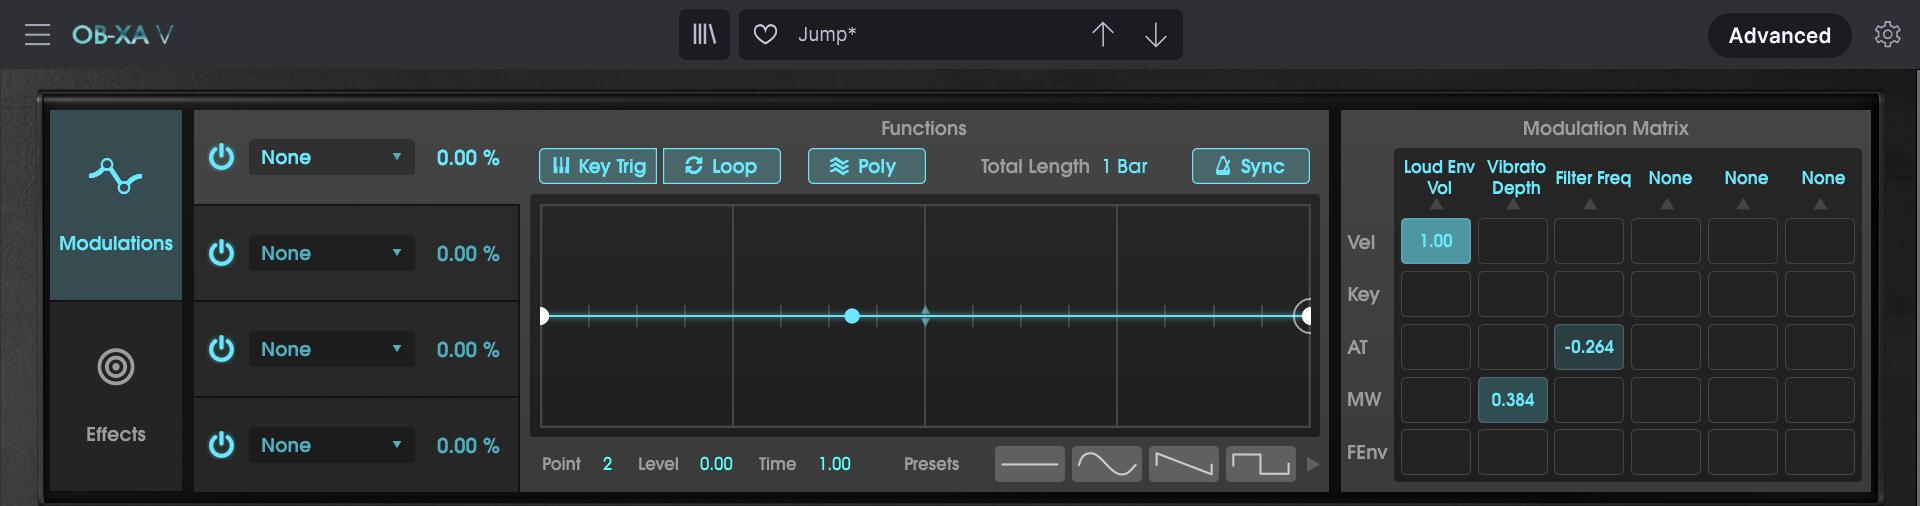
Task: Open fourth modulation destination None dropdown
Action: click(331, 445)
